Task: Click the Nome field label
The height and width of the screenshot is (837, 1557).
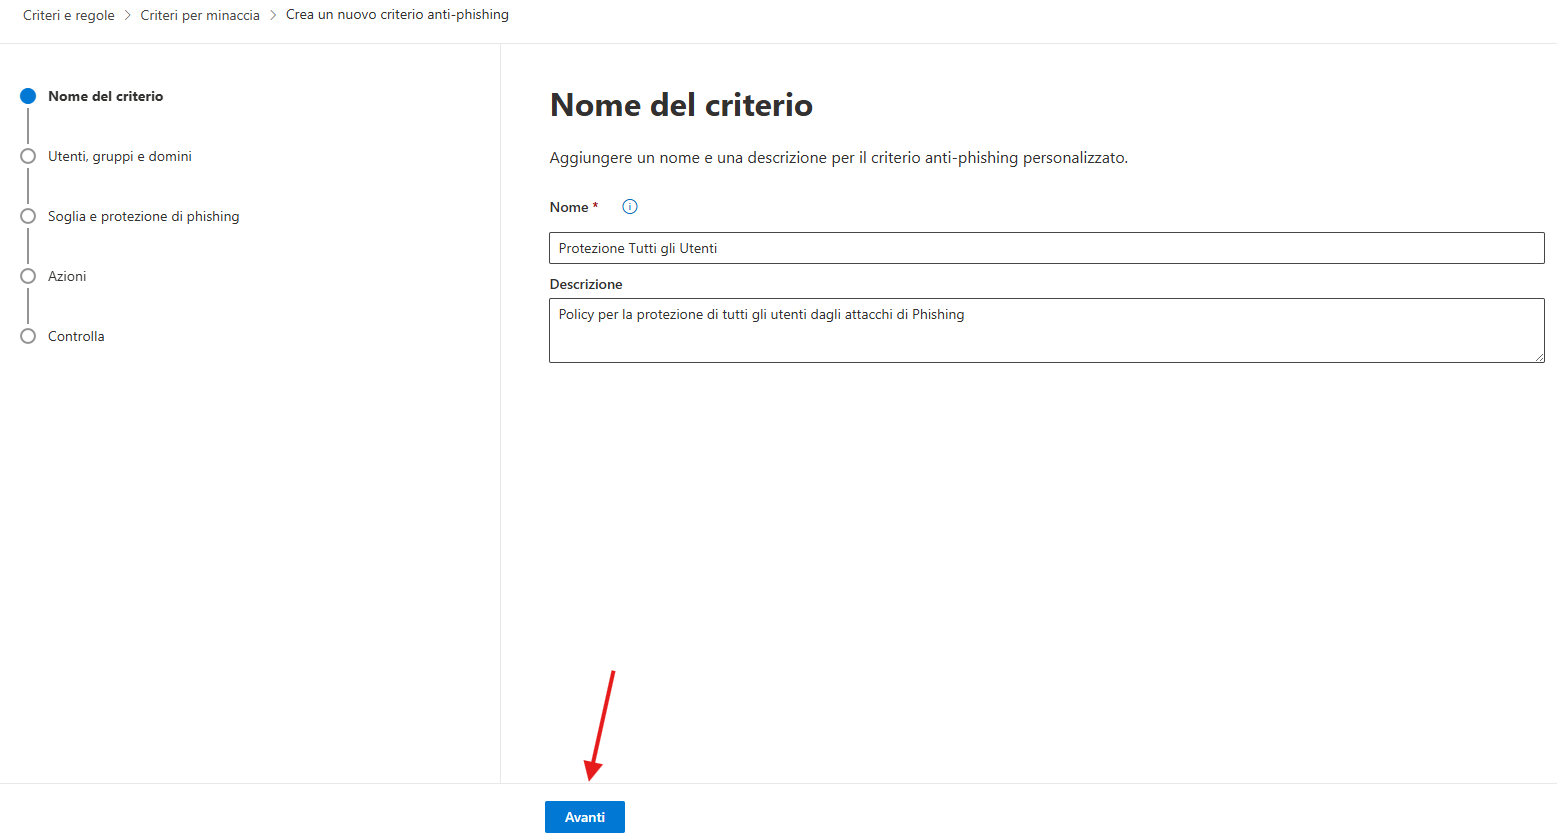Action: (569, 207)
